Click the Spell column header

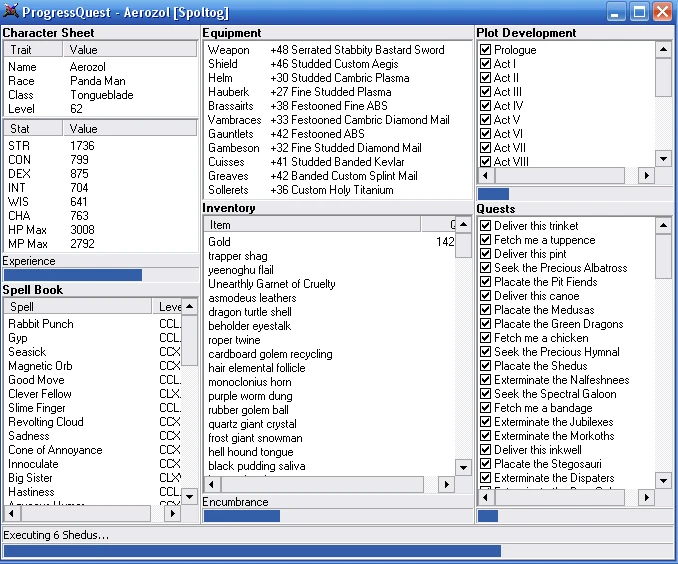click(x=78, y=307)
